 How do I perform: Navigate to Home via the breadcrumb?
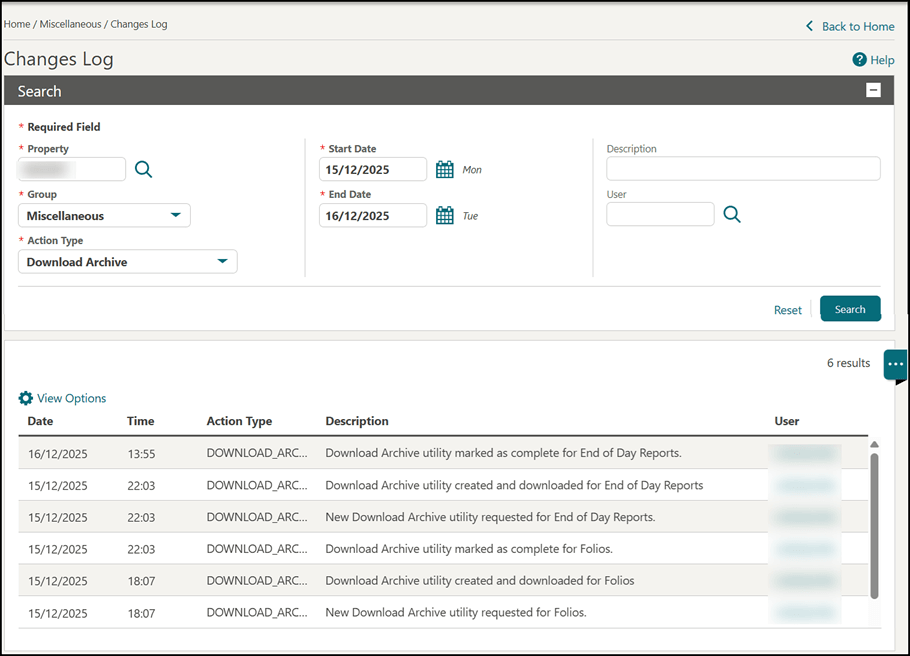[x=16, y=24]
